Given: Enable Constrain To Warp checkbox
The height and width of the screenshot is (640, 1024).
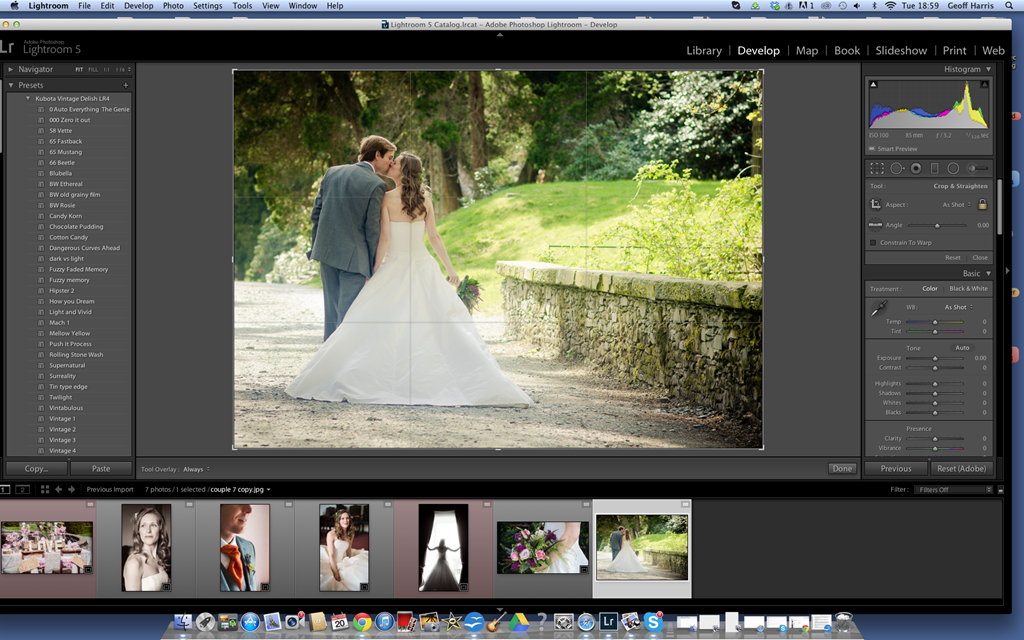Looking at the screenshot, I should (x=873, y=243).
